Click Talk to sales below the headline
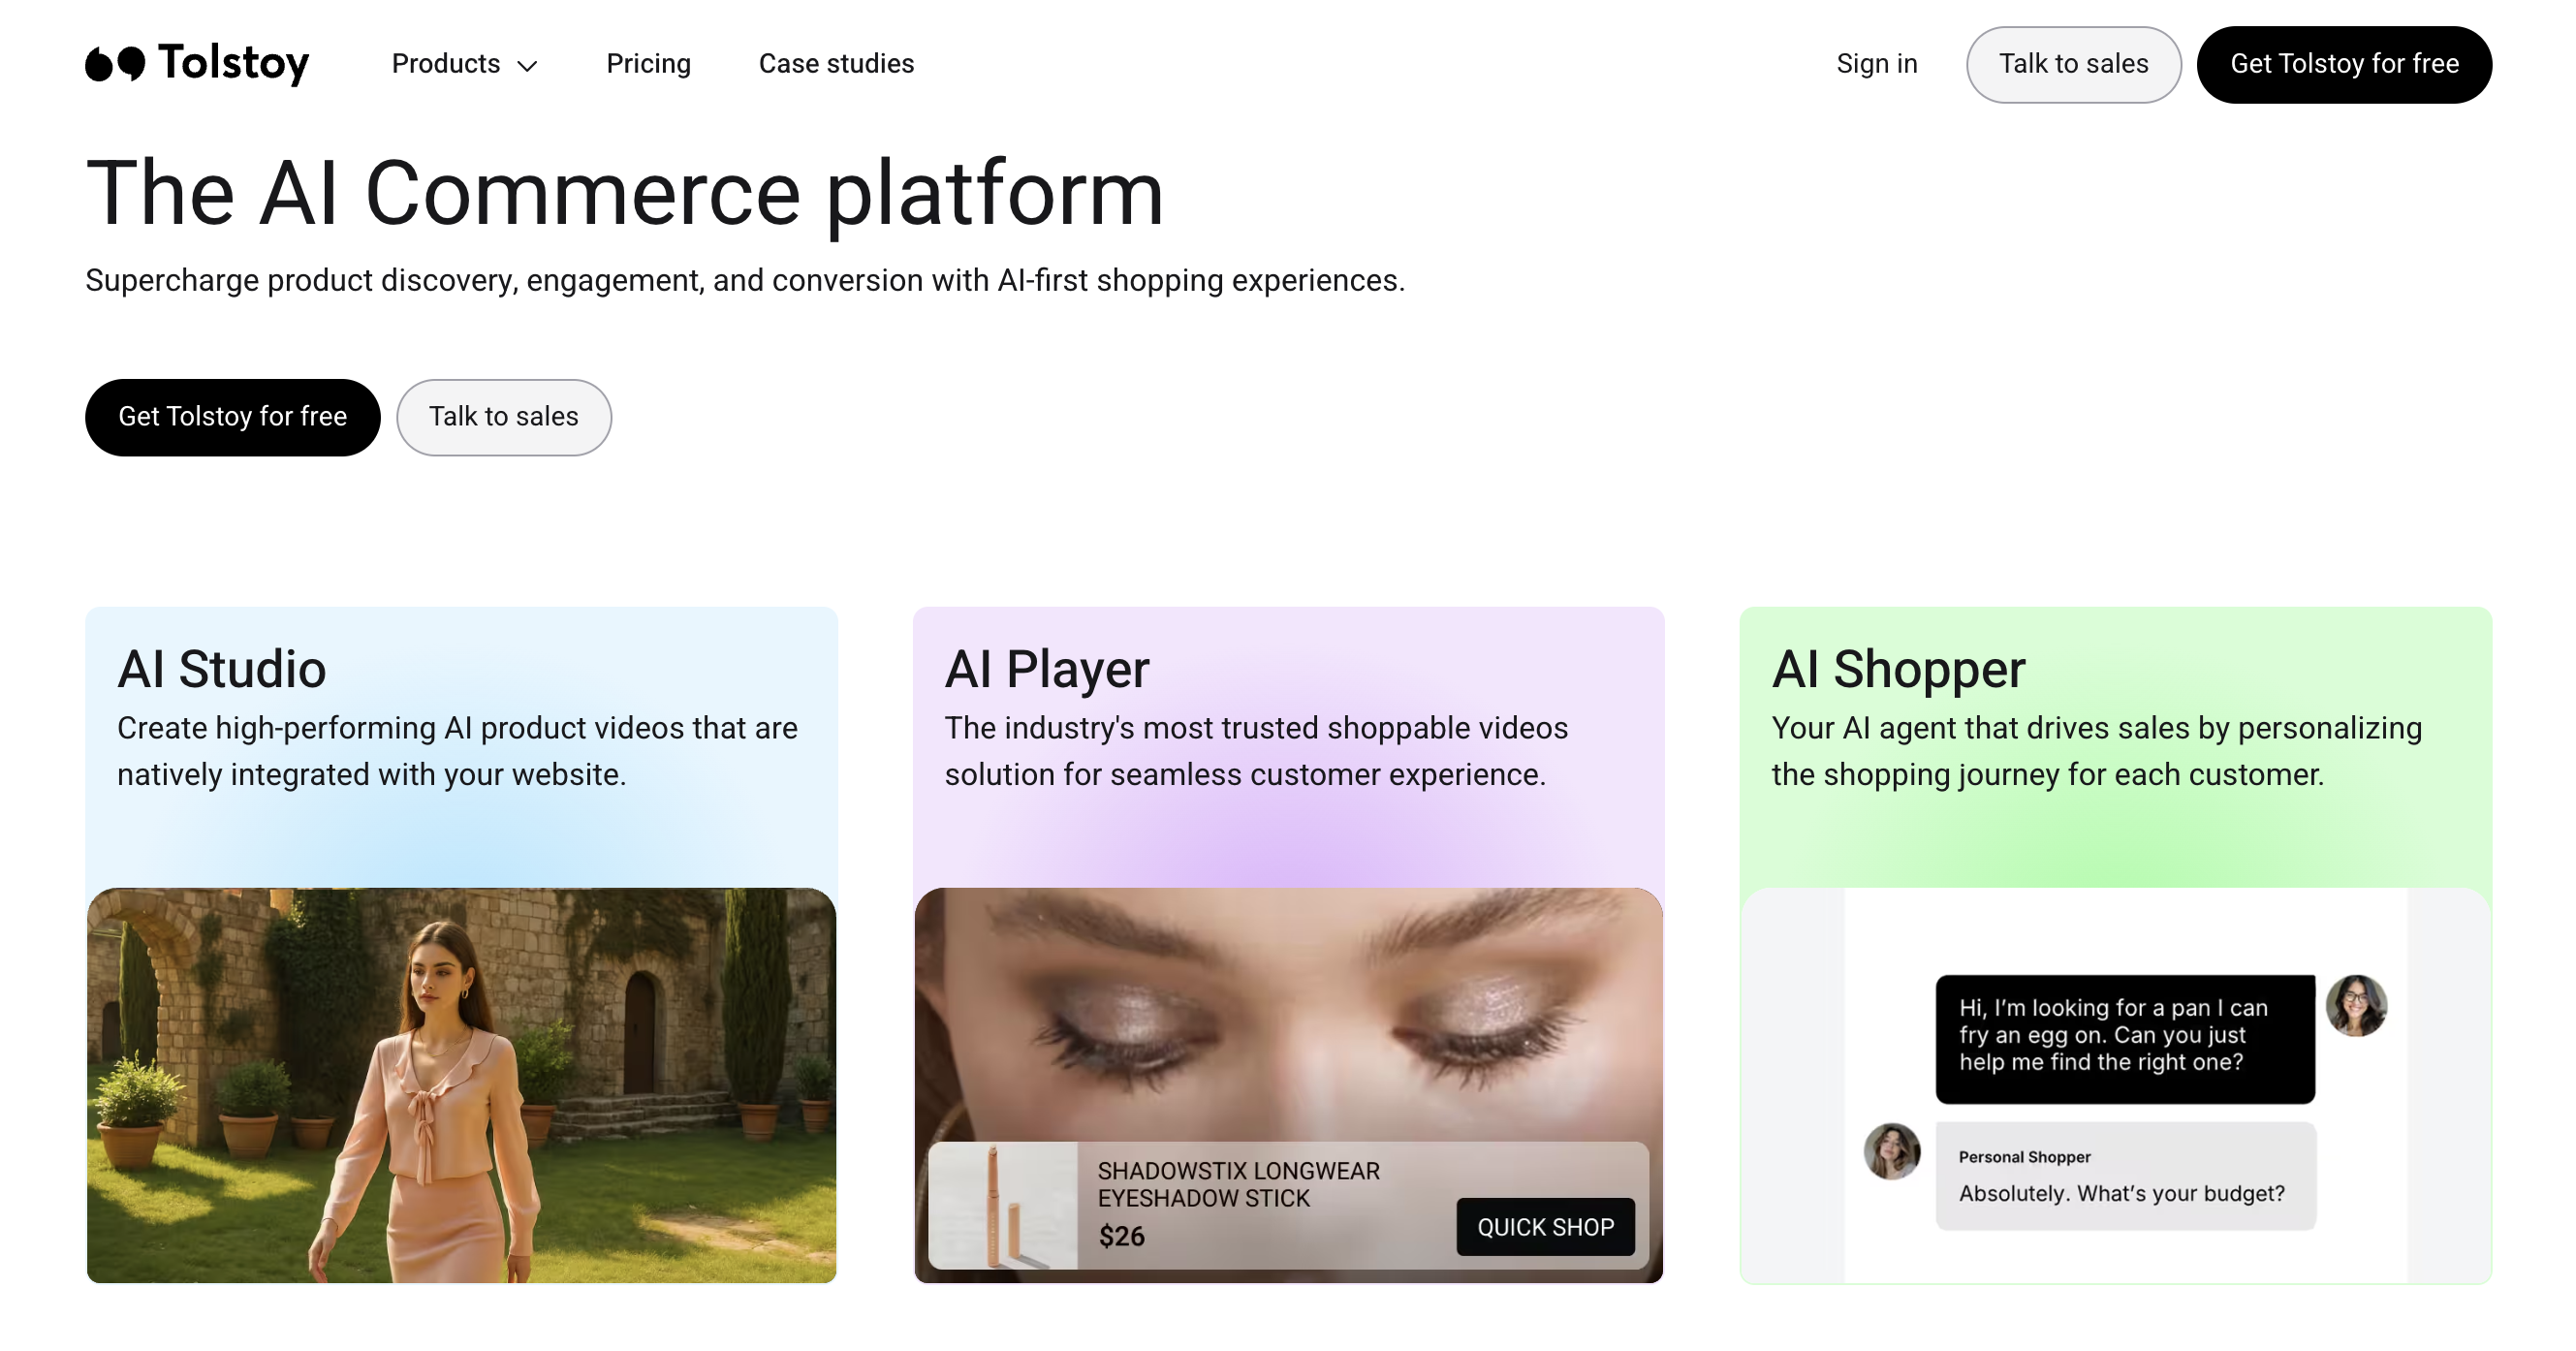Image resolution: width=2576 pixels, height=1351 pixels. coord(503,417)
